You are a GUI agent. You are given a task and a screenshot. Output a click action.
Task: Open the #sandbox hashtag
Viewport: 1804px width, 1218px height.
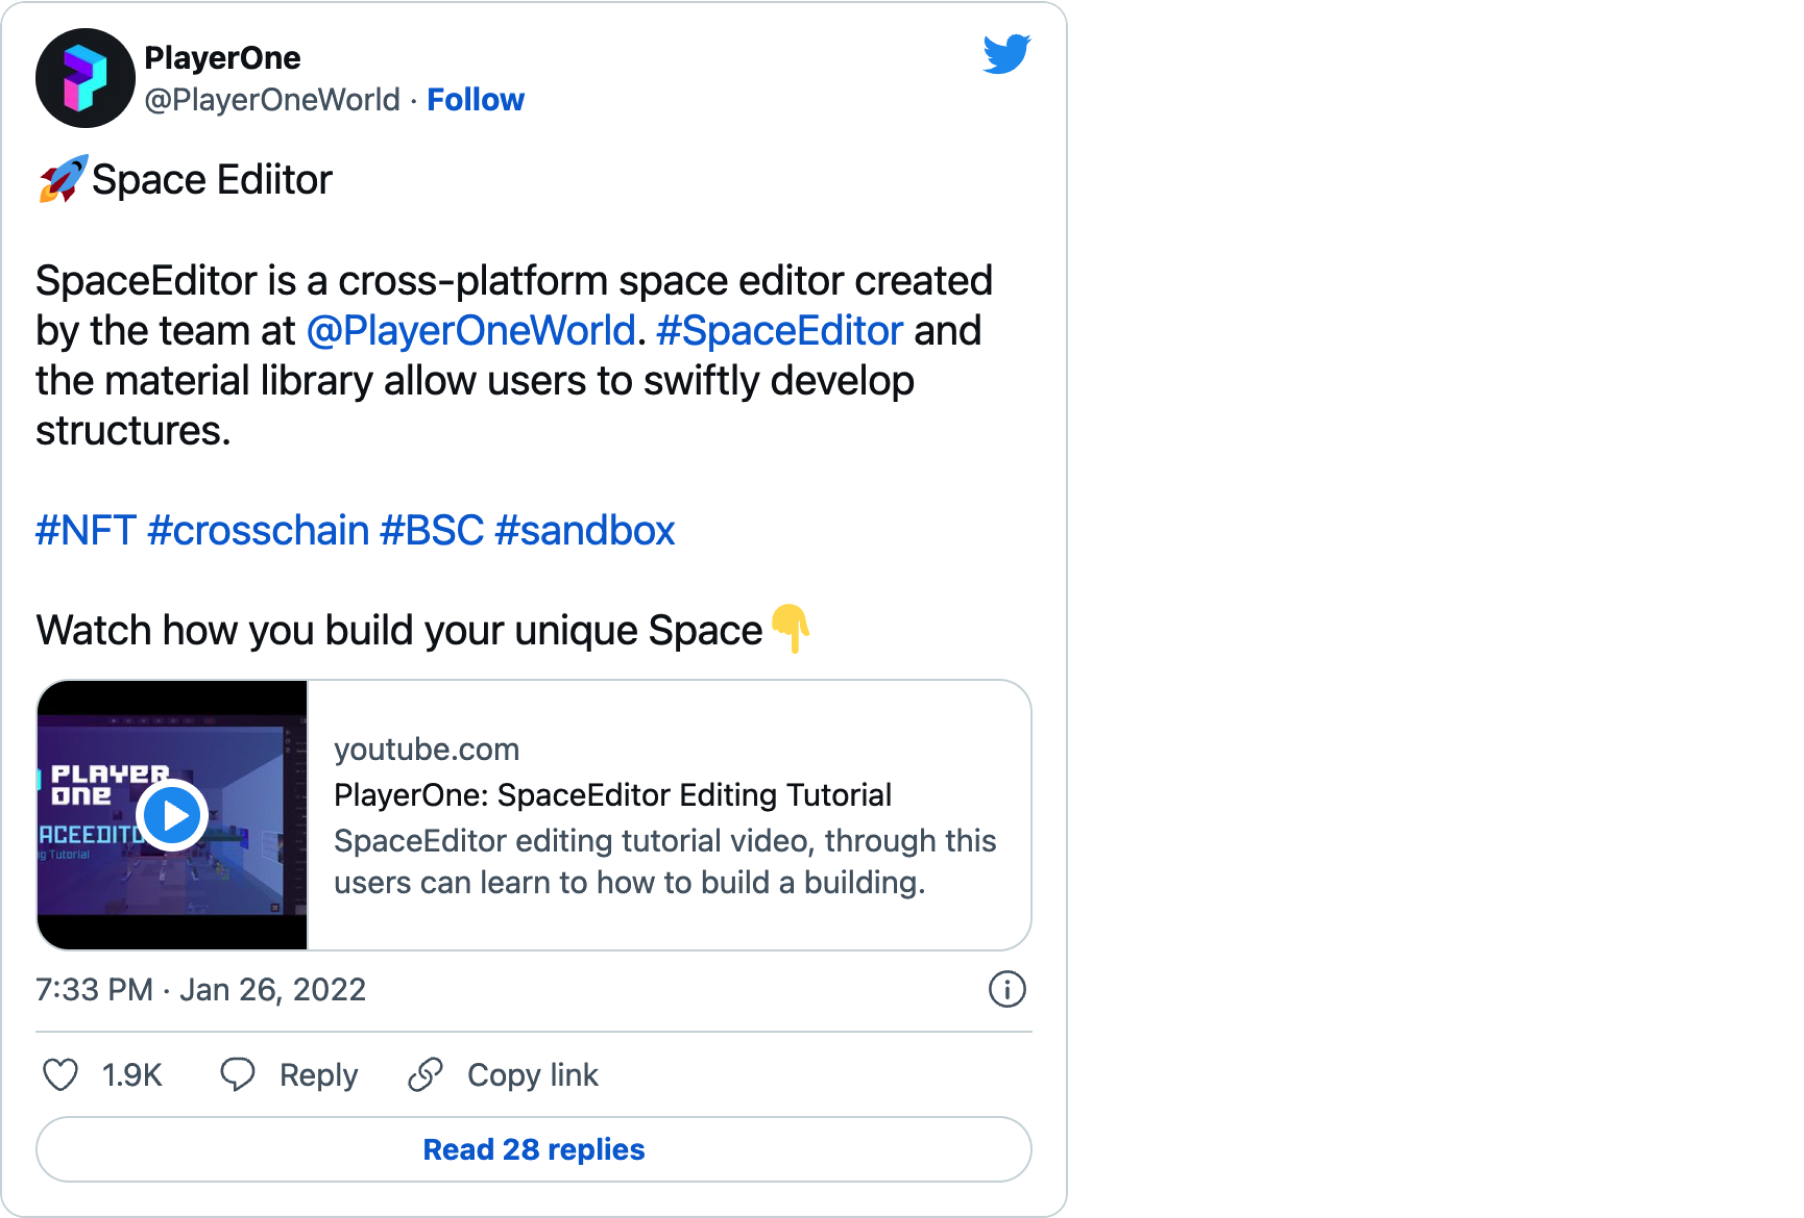click(585, 531)
